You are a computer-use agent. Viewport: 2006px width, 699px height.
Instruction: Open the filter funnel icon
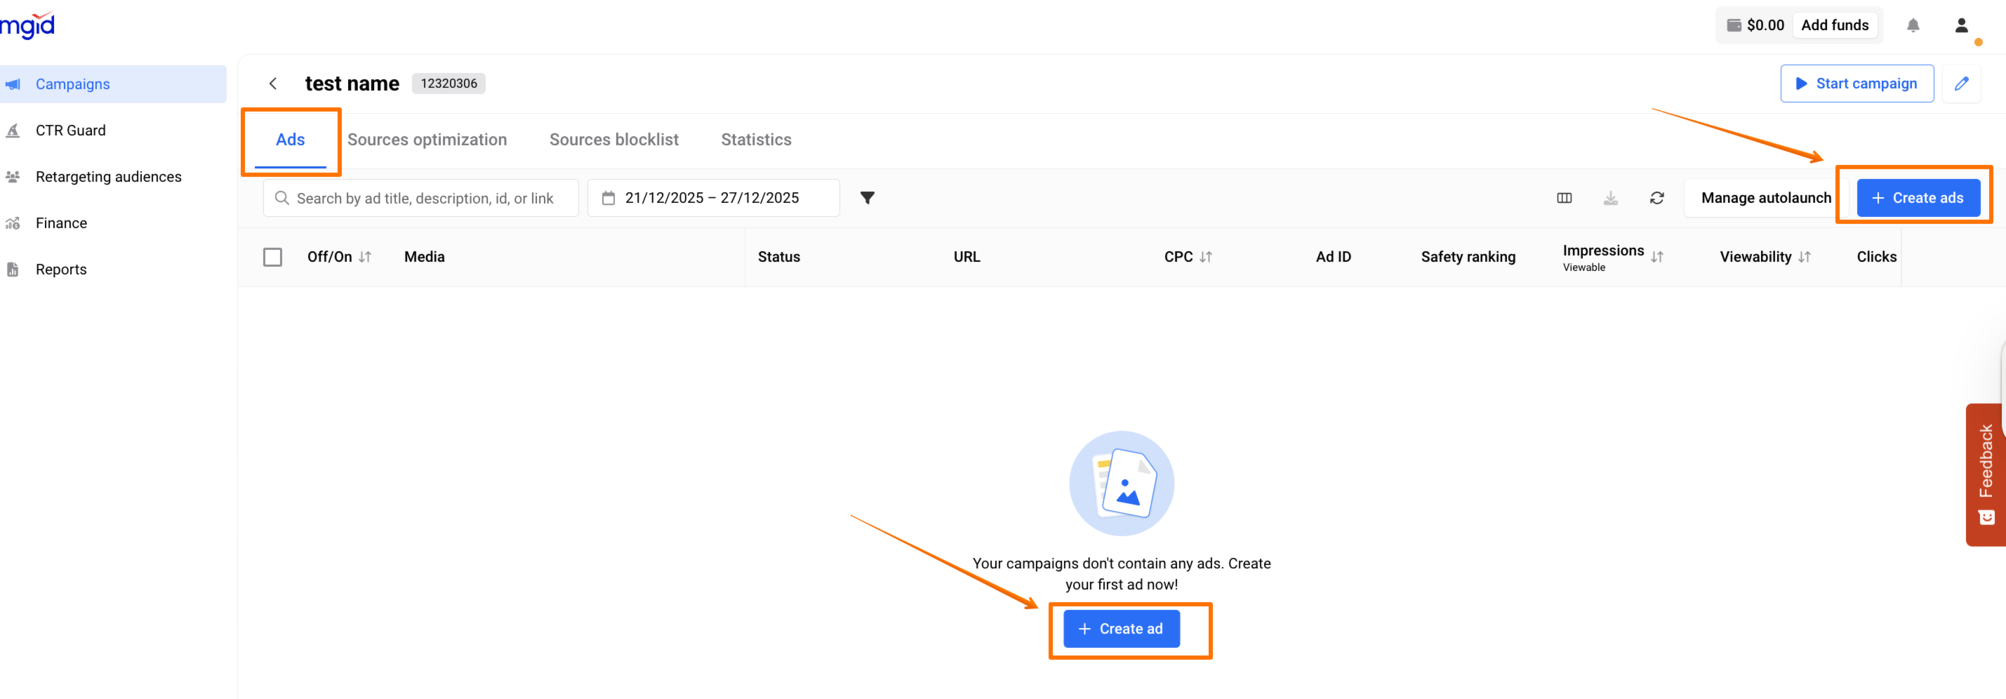coord(868,198)
